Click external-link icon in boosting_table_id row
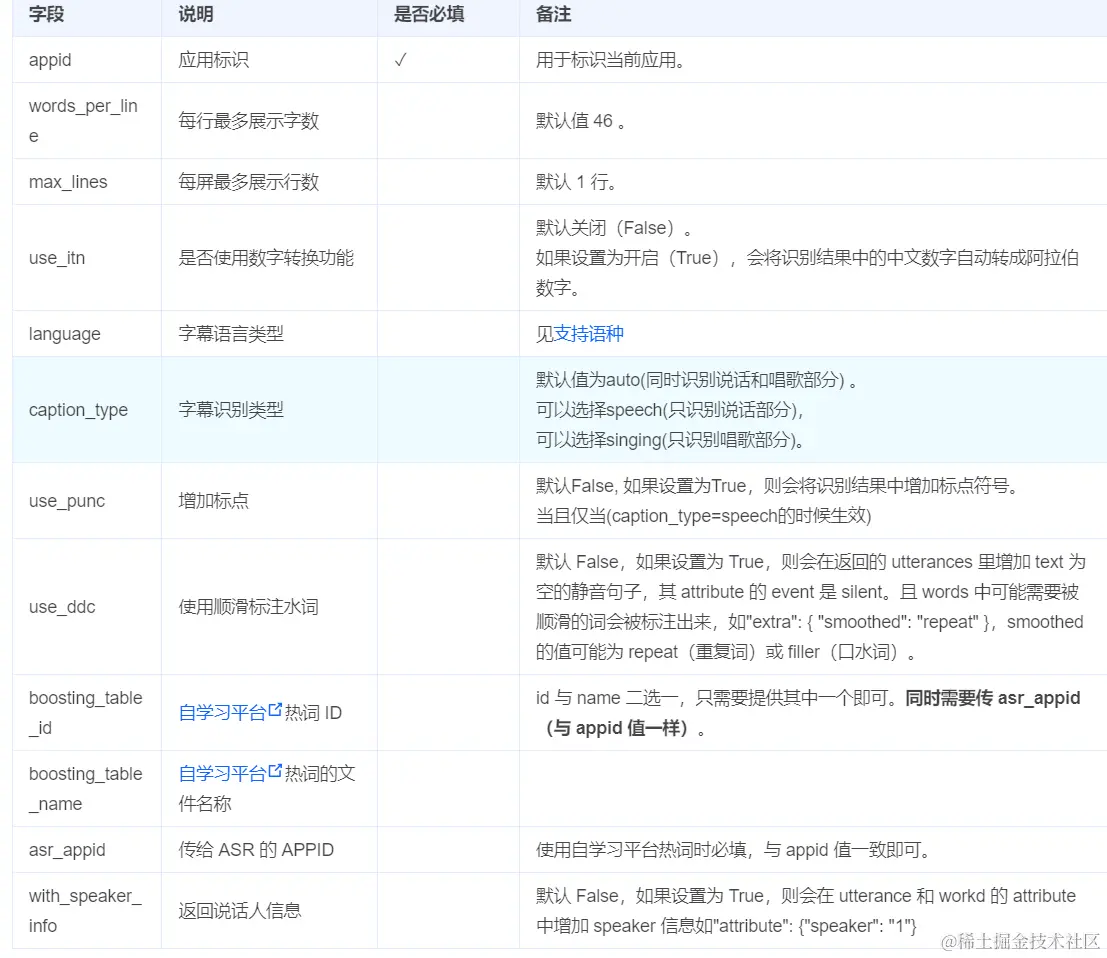This screenshot has height=958, width=1107. click(275, 710)
